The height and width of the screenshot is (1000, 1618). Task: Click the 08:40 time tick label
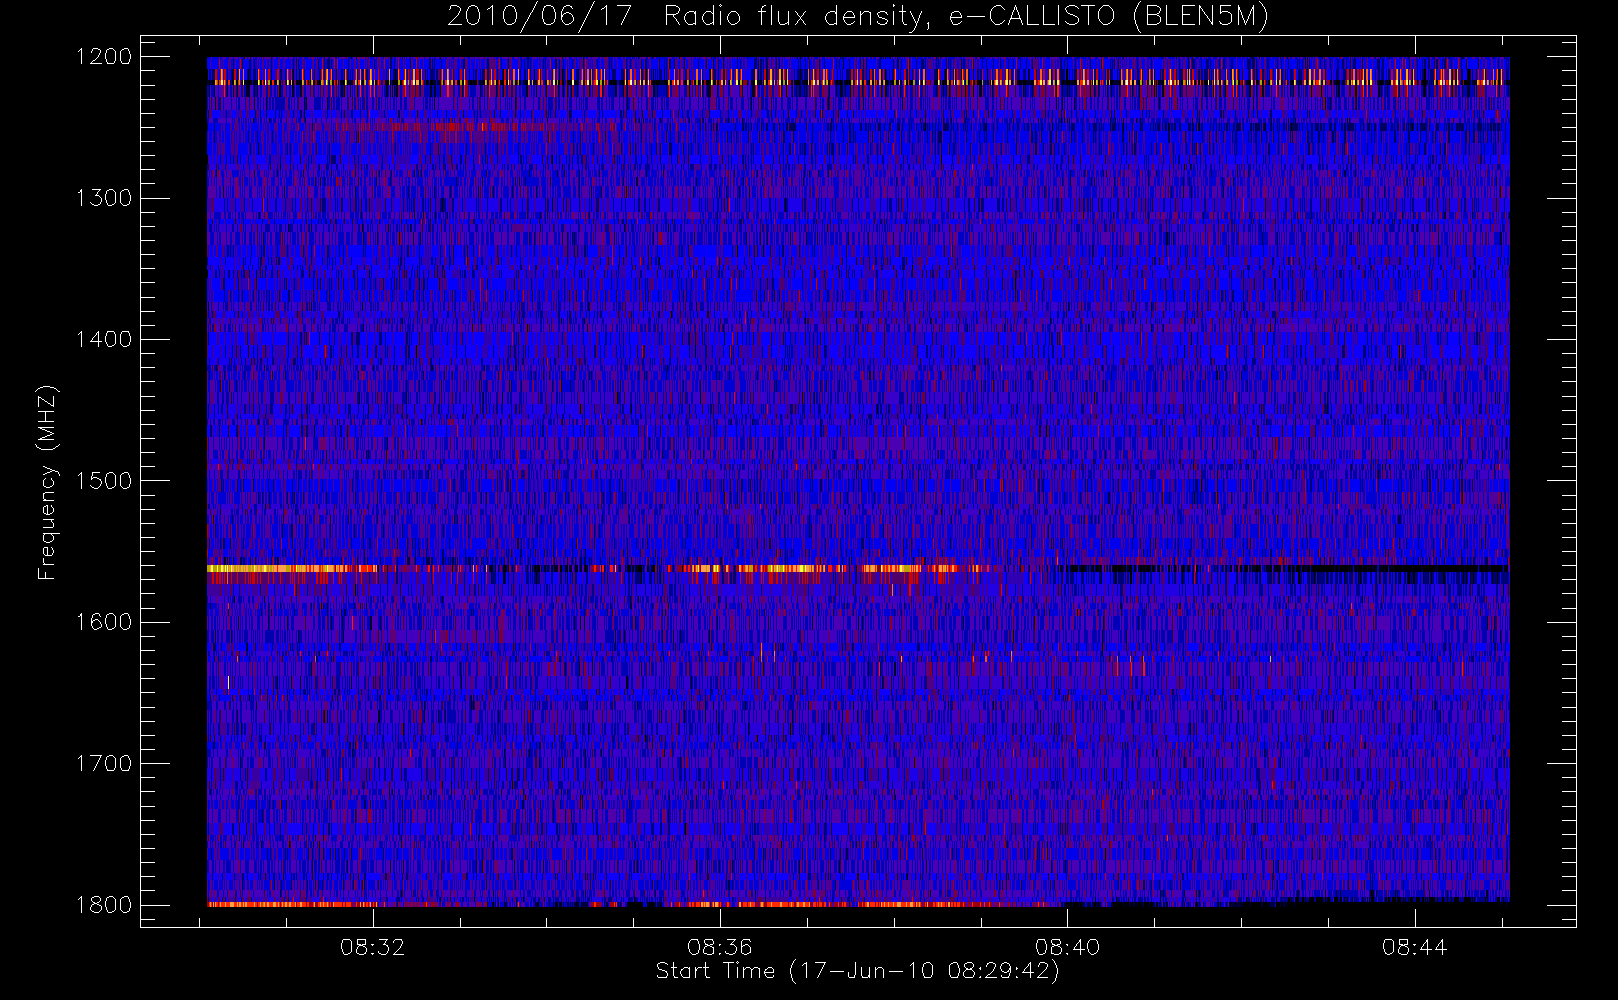pos(1067,947)
